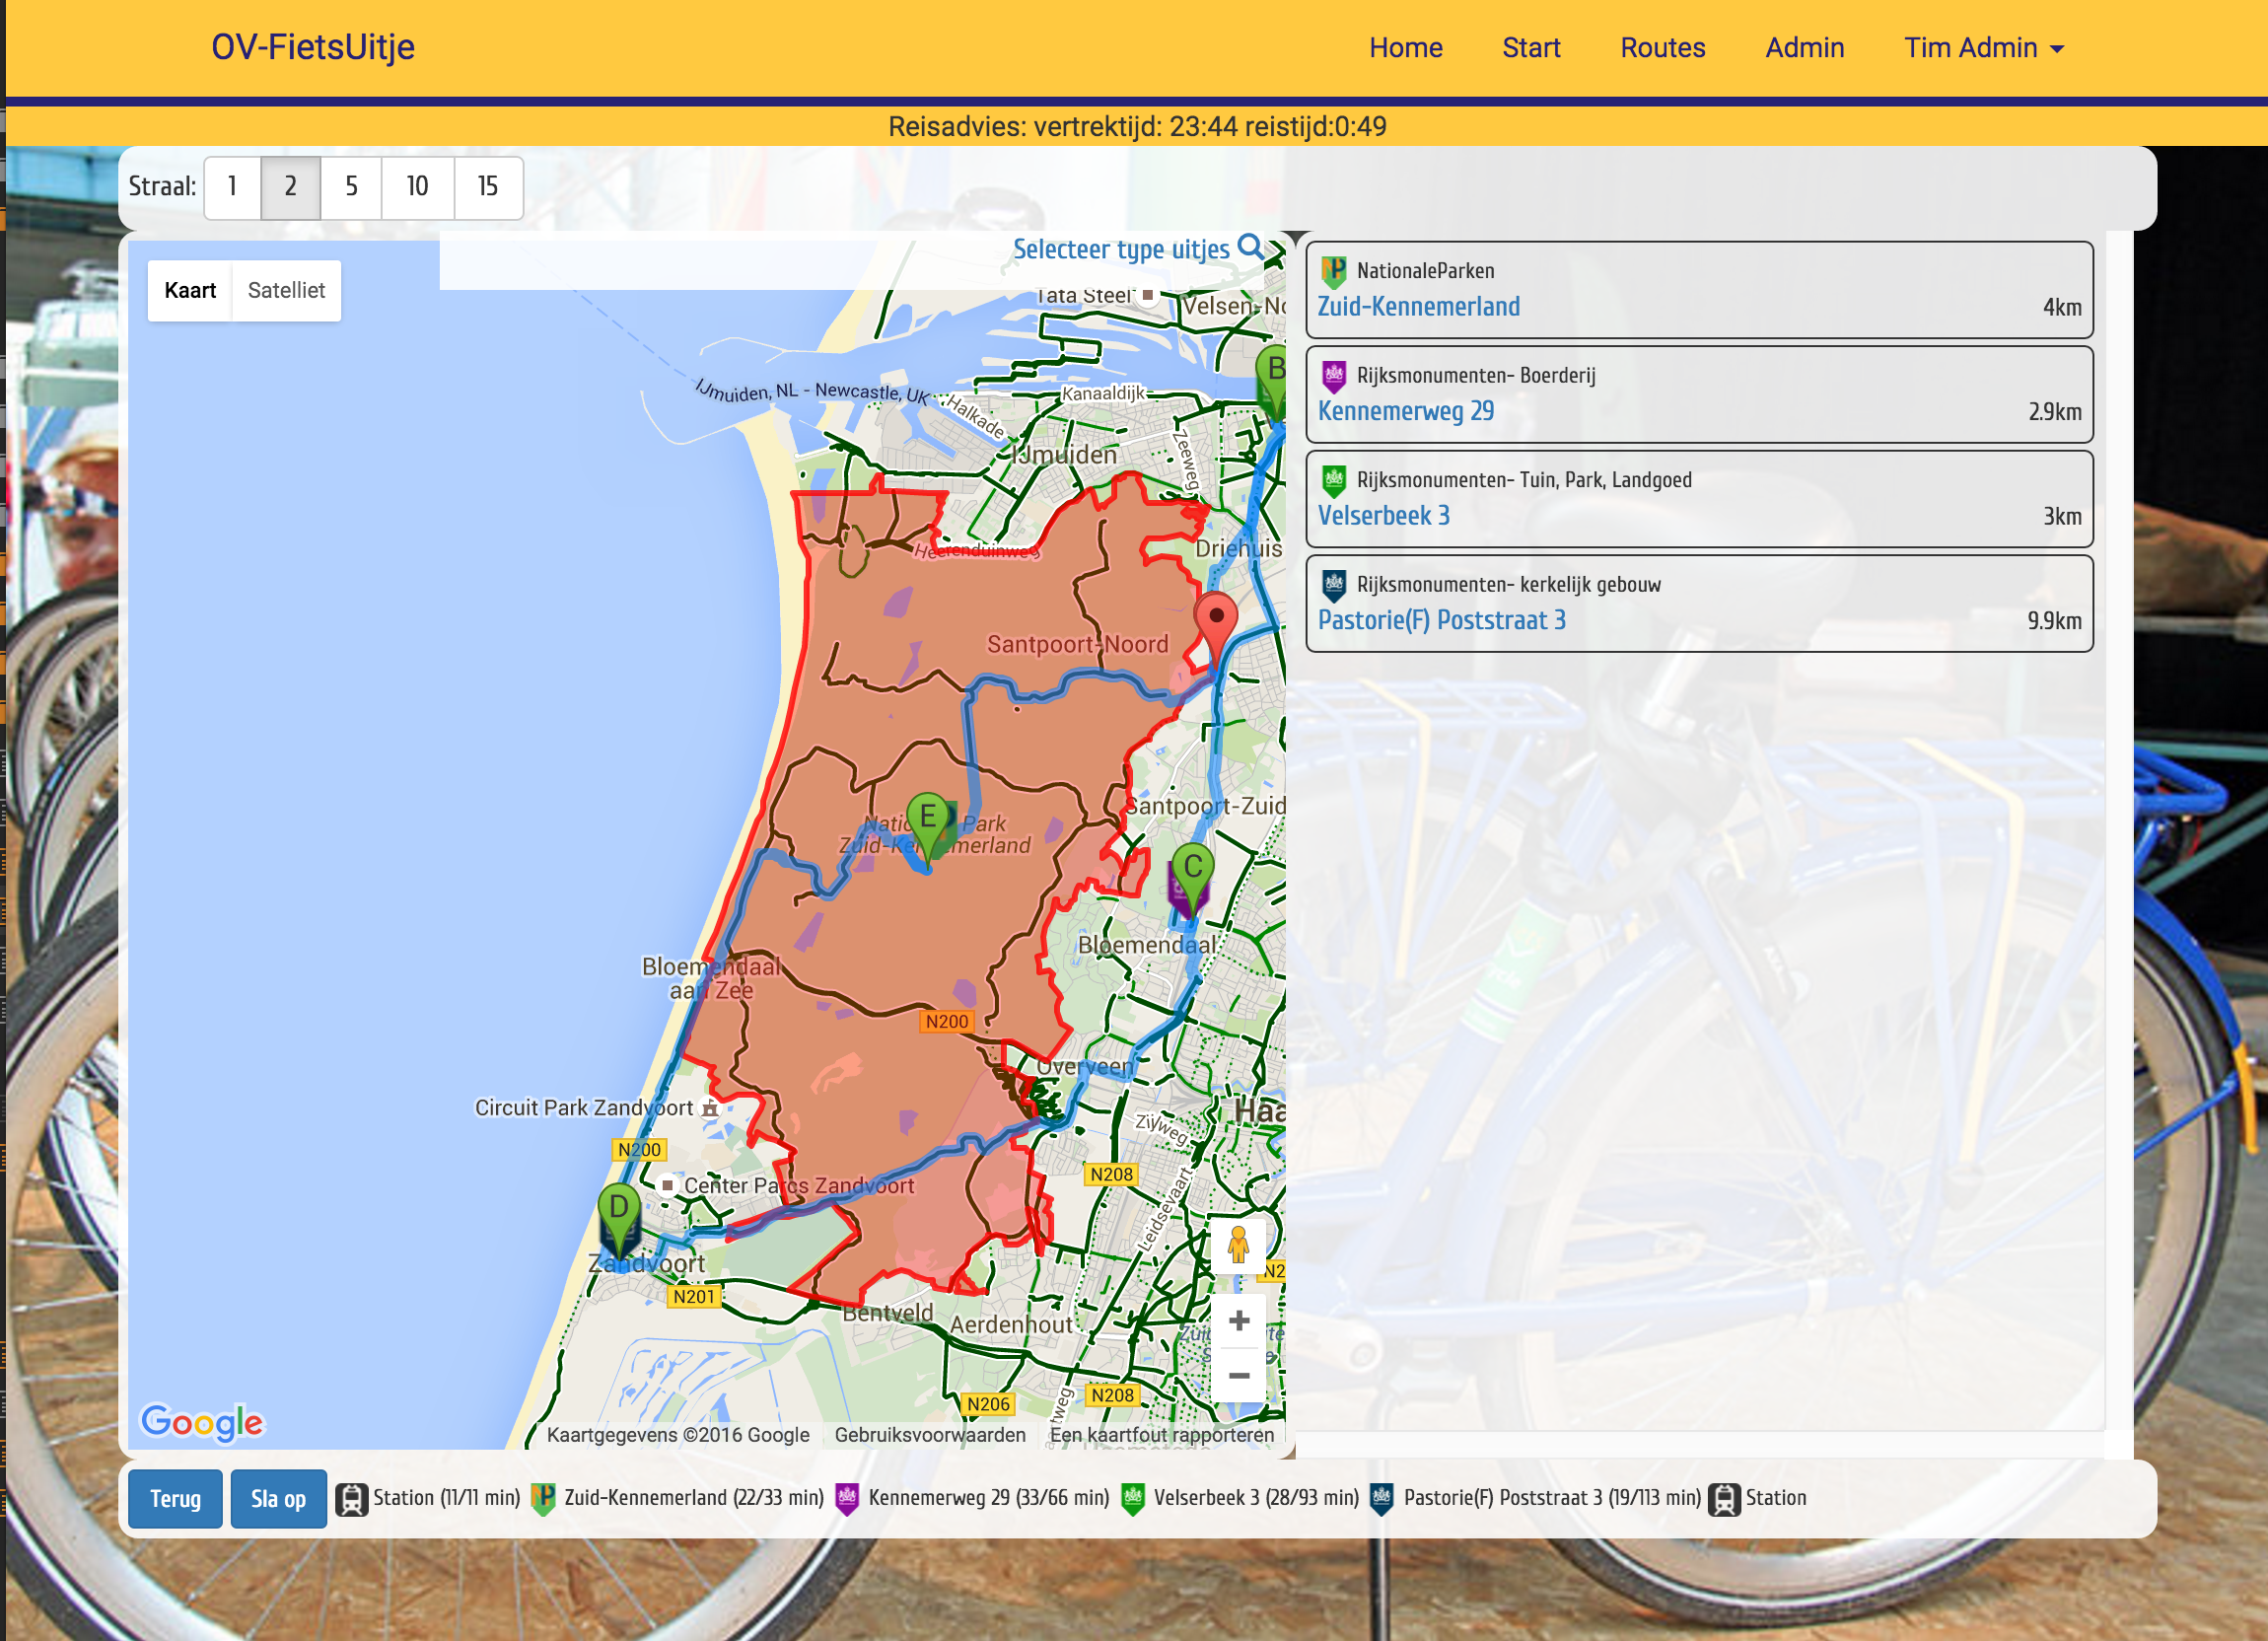Set Straal radius to 1
The width and height of the screenshot is (2268, 1641).
pyautogui.click(x=232, y=187)
